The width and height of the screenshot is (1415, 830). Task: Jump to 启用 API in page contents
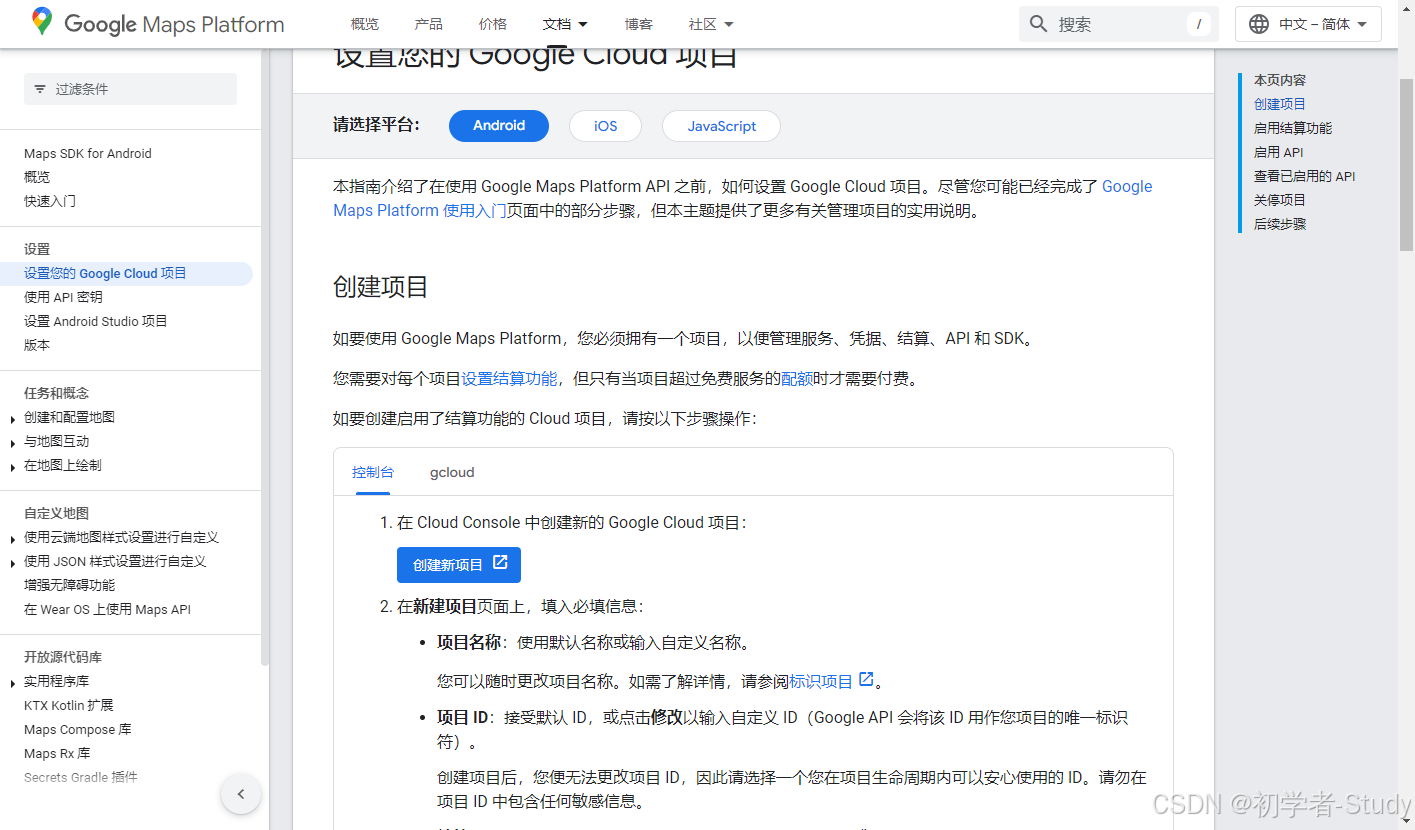tap(1279, 152)
